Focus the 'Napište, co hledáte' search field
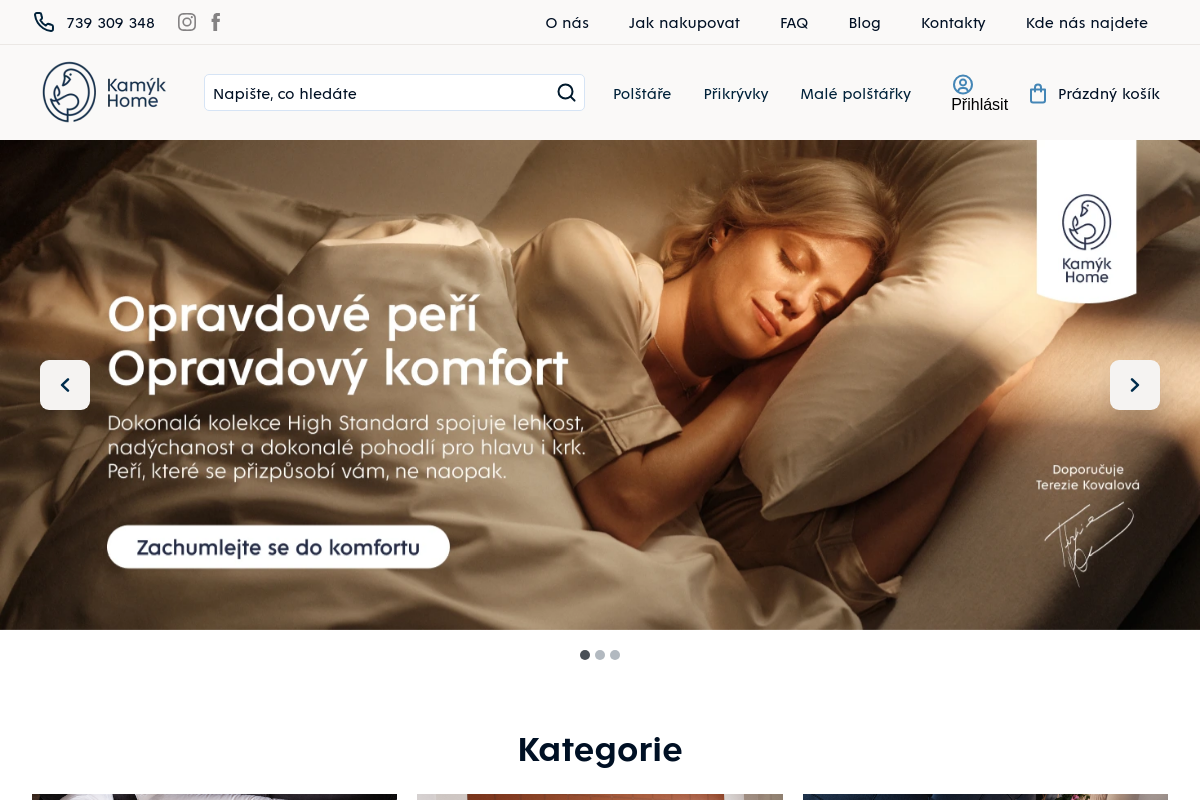The width and height of the screenshot is (1200, 800). click(x=380, y=93)
